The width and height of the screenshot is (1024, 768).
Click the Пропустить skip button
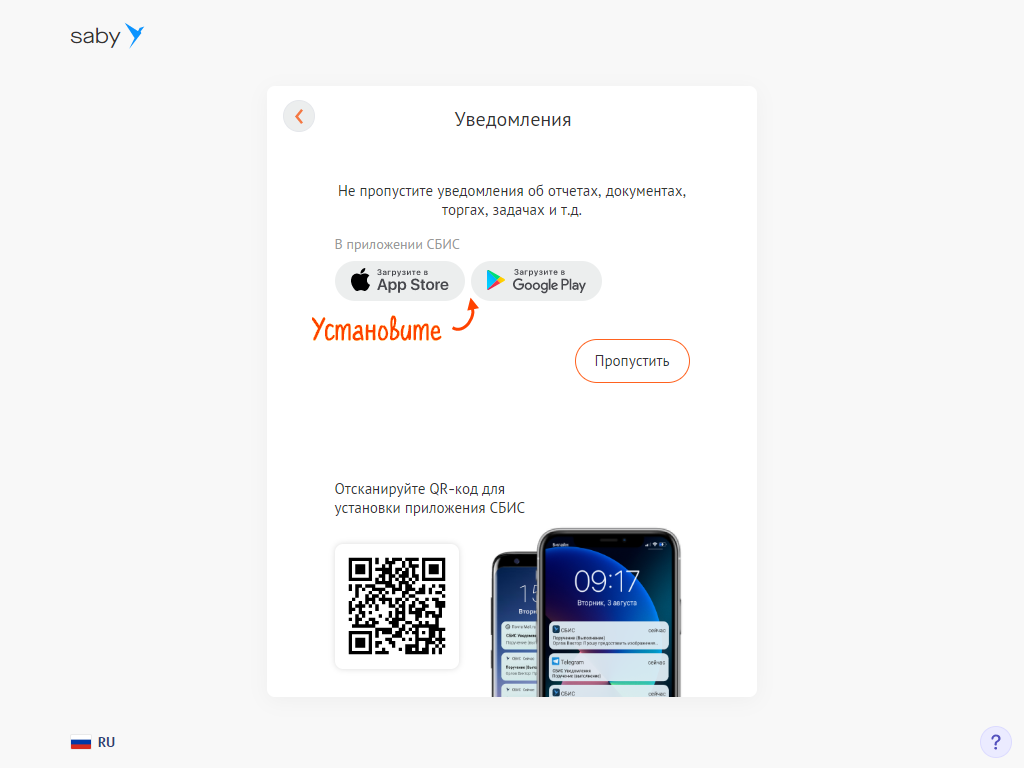[632, 361]
